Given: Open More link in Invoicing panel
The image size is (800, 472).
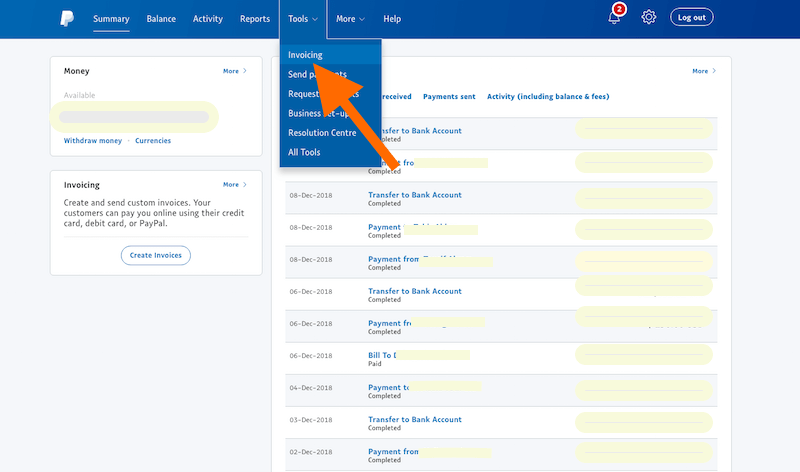Looking at the screenshot, I should (235, 185).
